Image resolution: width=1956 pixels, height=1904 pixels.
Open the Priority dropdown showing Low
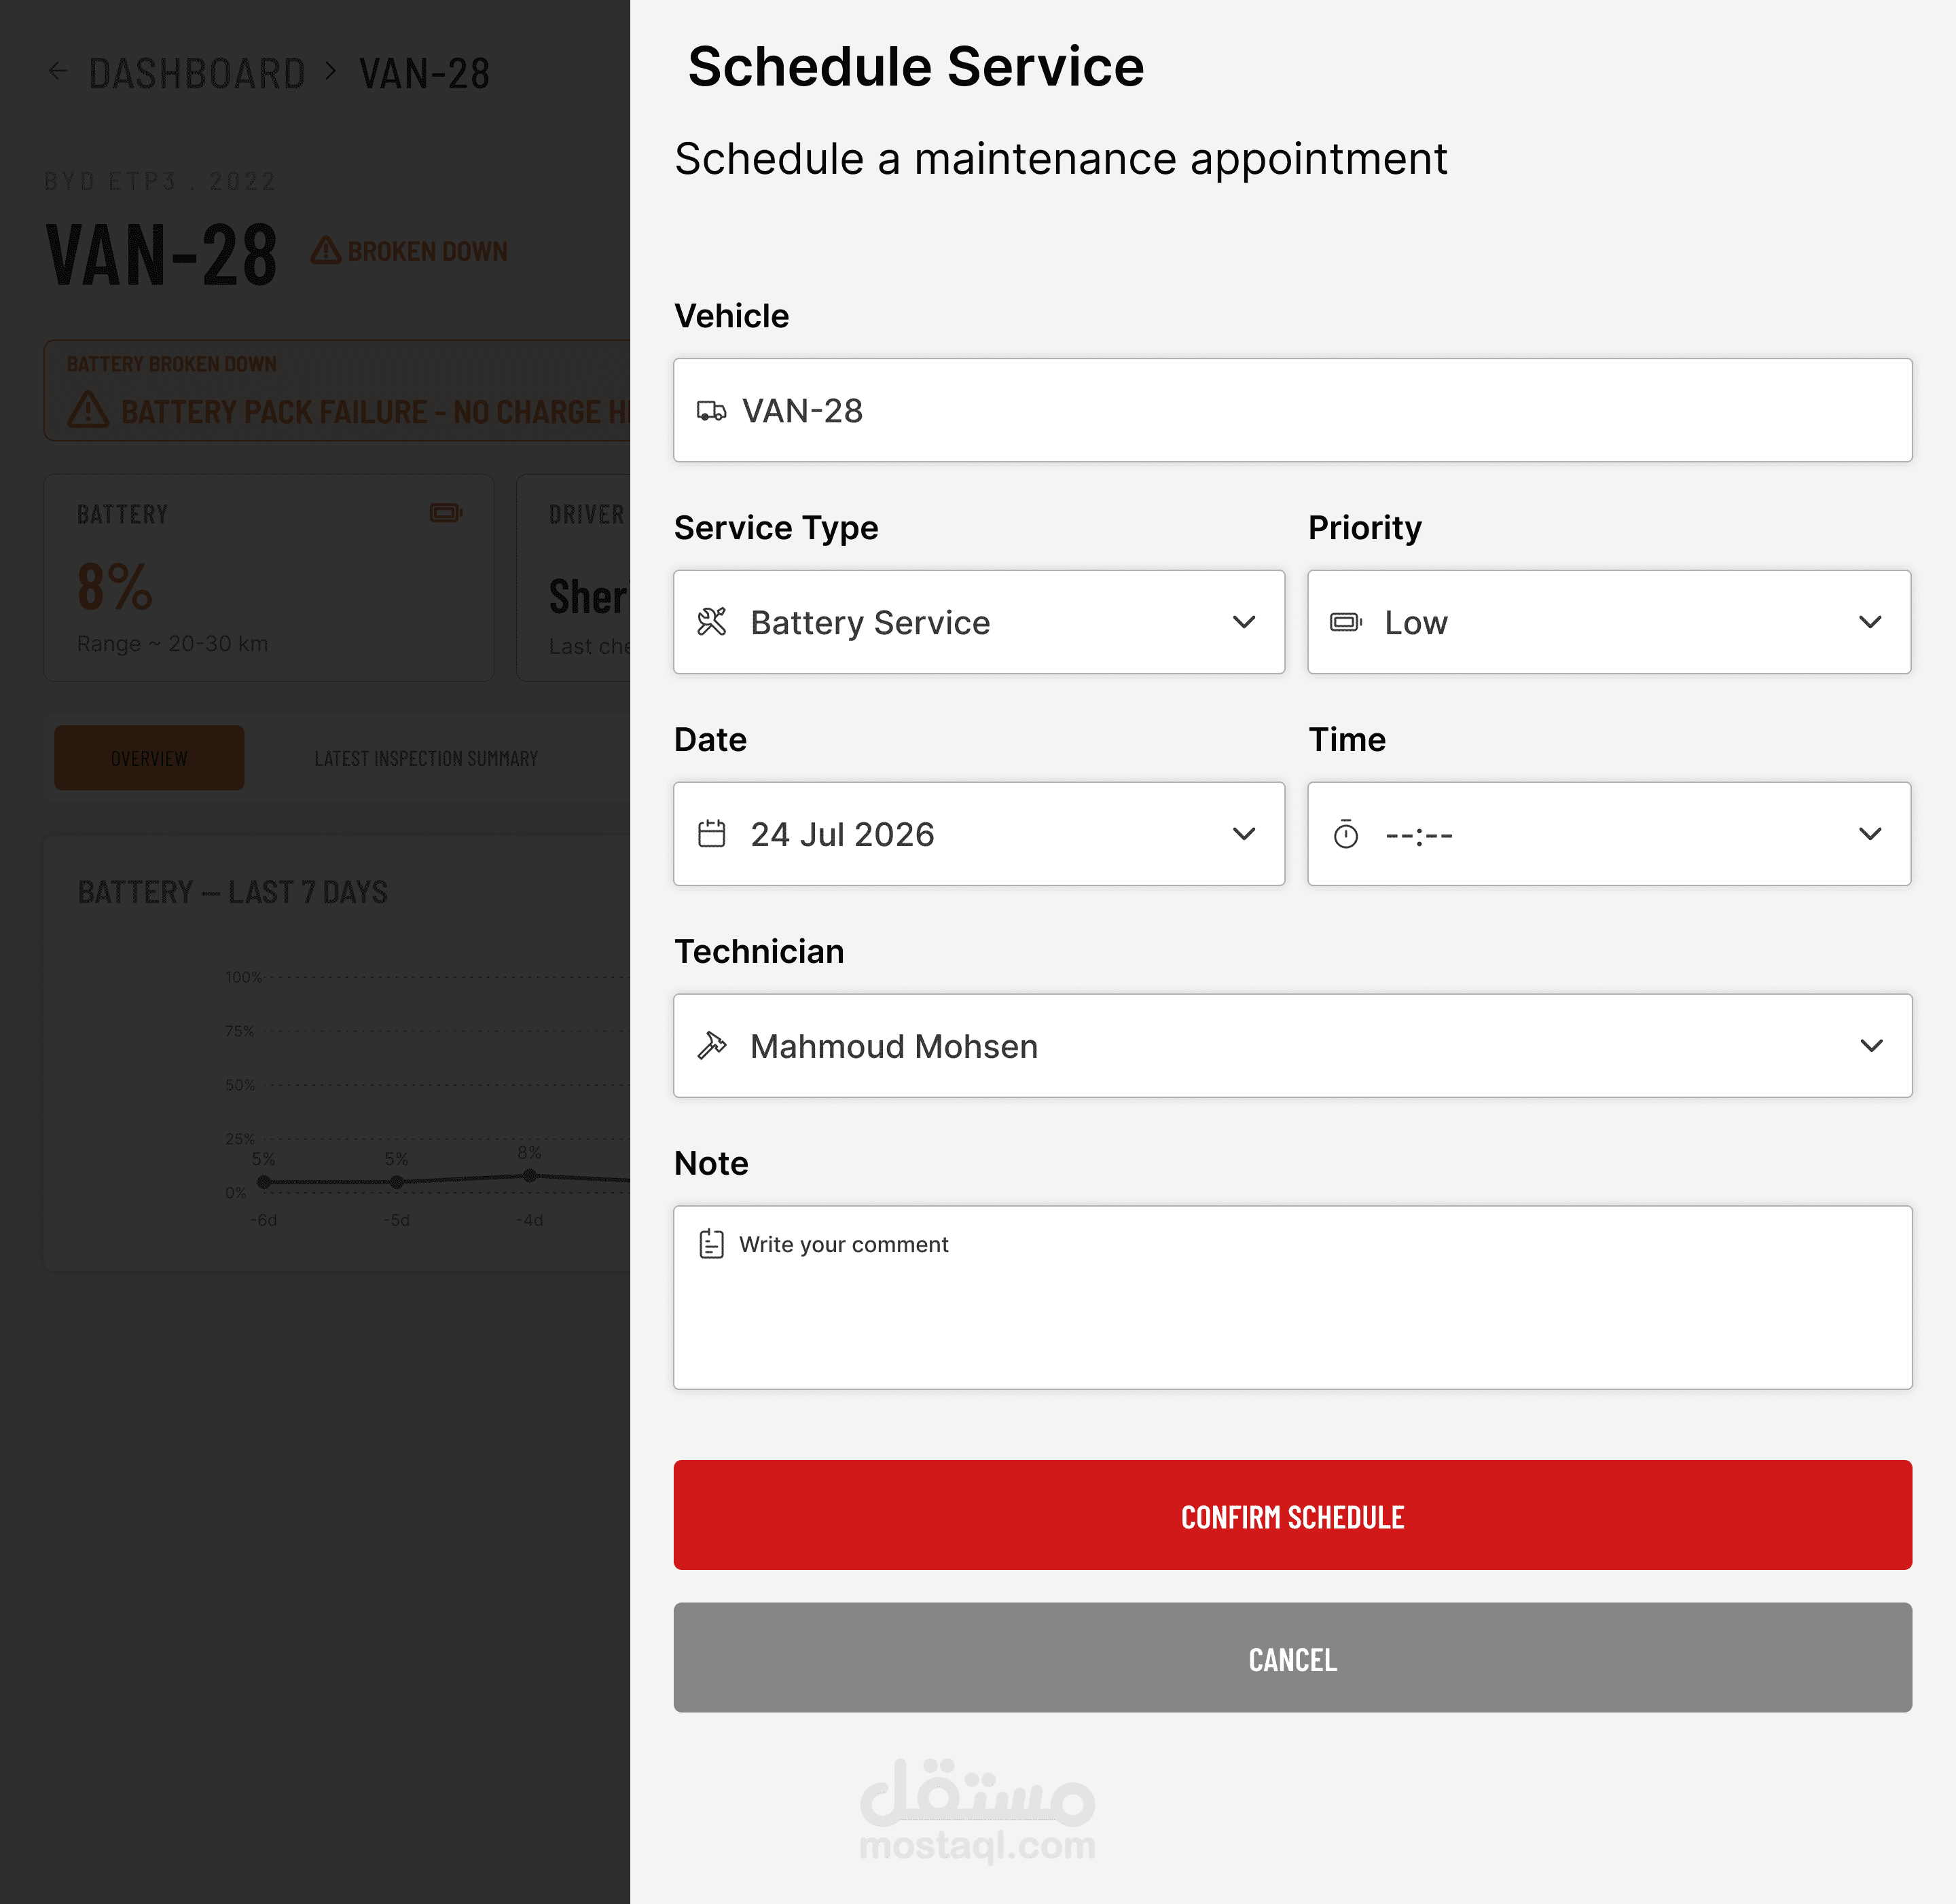coord(1609,622)
